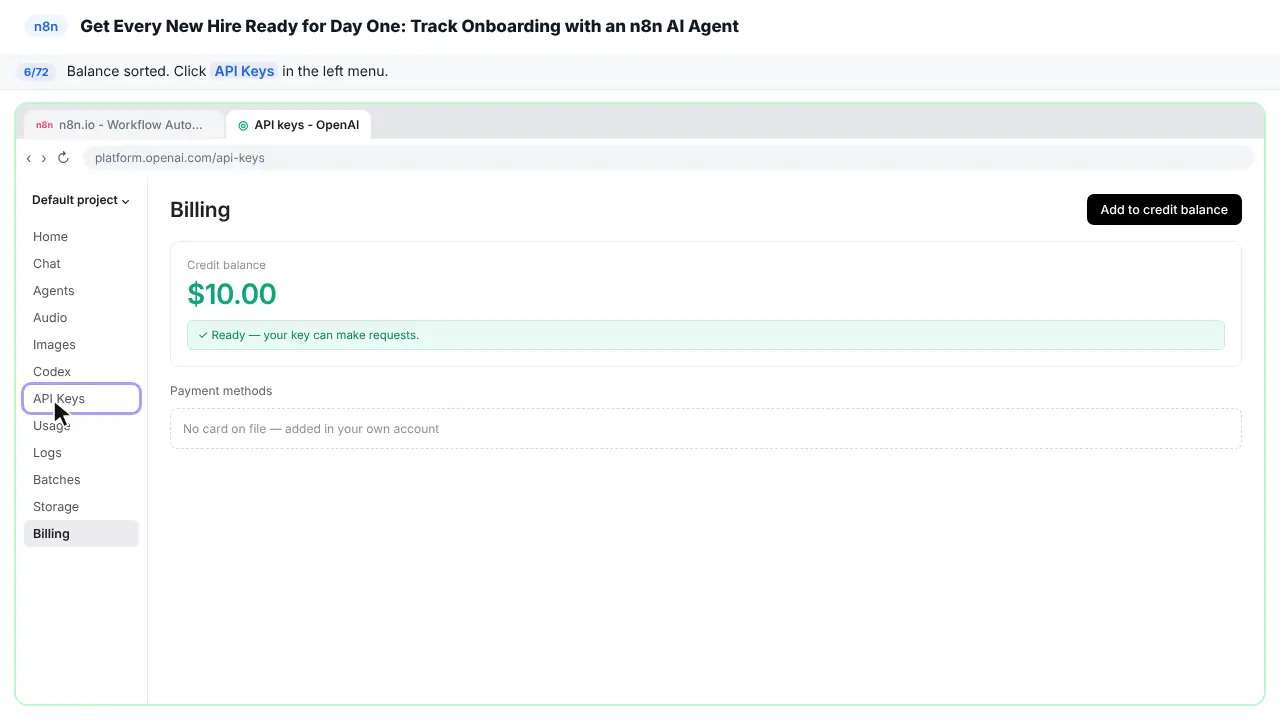Image resolution: width=1280 pixels, height=720 pixels.
Task: Click the OpenAI favicon on the active tab
Action: [x=243, y=125]
